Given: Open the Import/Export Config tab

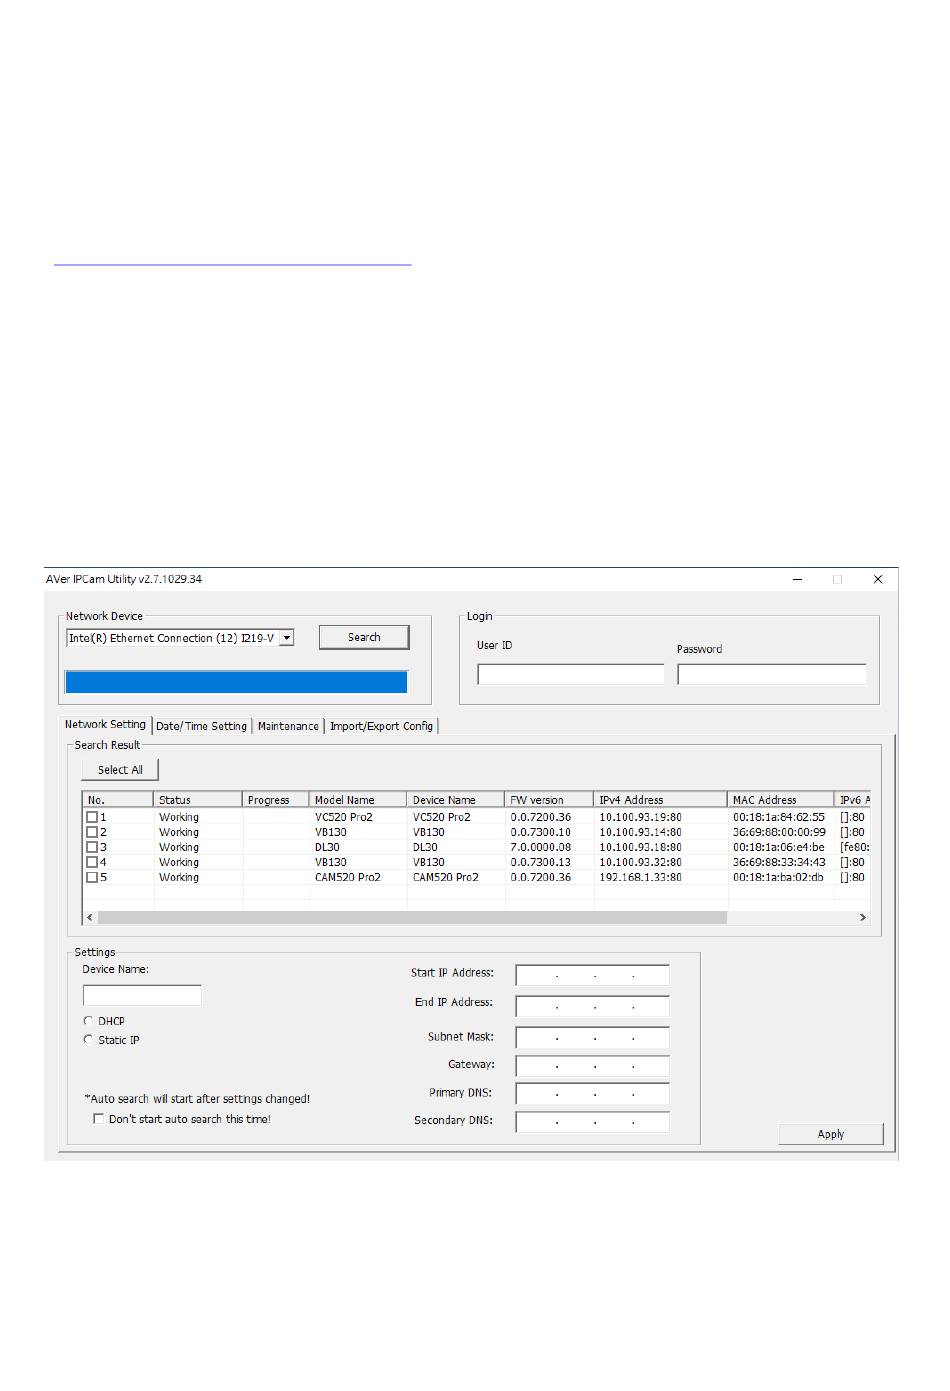Looking at the screenshot, I should point(381,726).
